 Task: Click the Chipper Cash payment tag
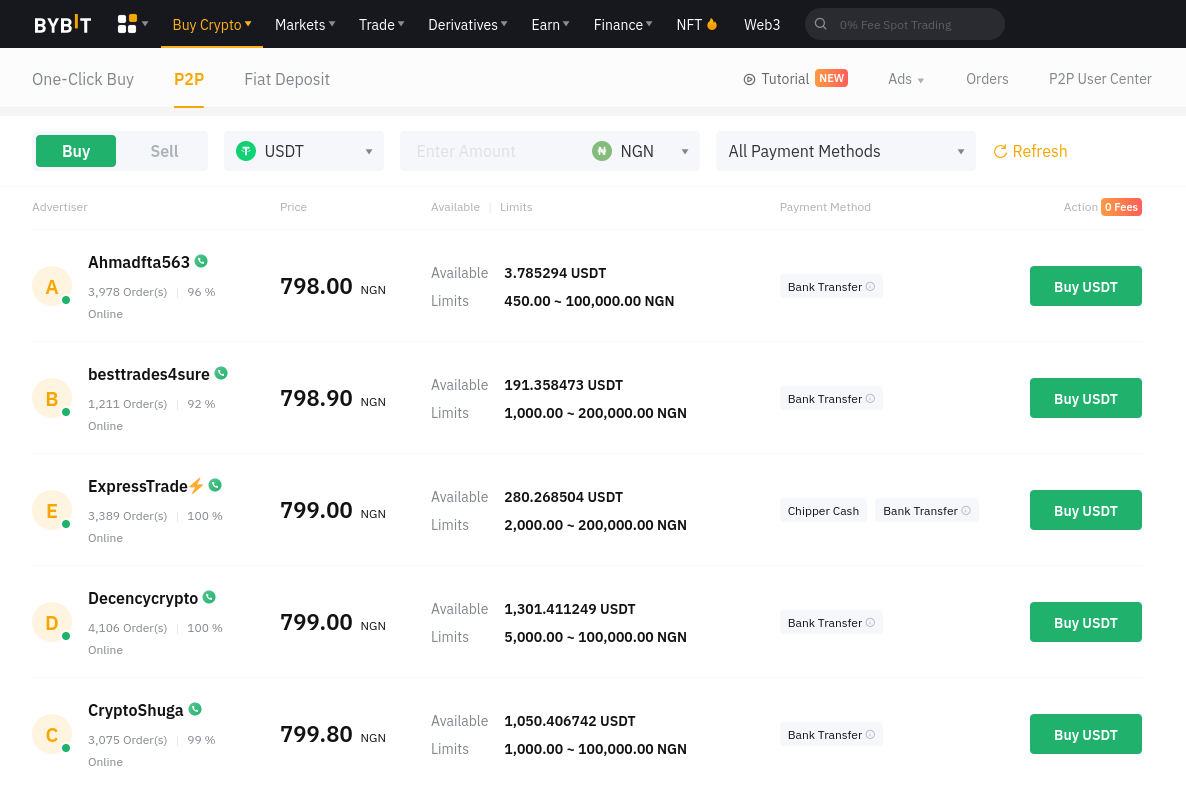(x=823, y=511)
